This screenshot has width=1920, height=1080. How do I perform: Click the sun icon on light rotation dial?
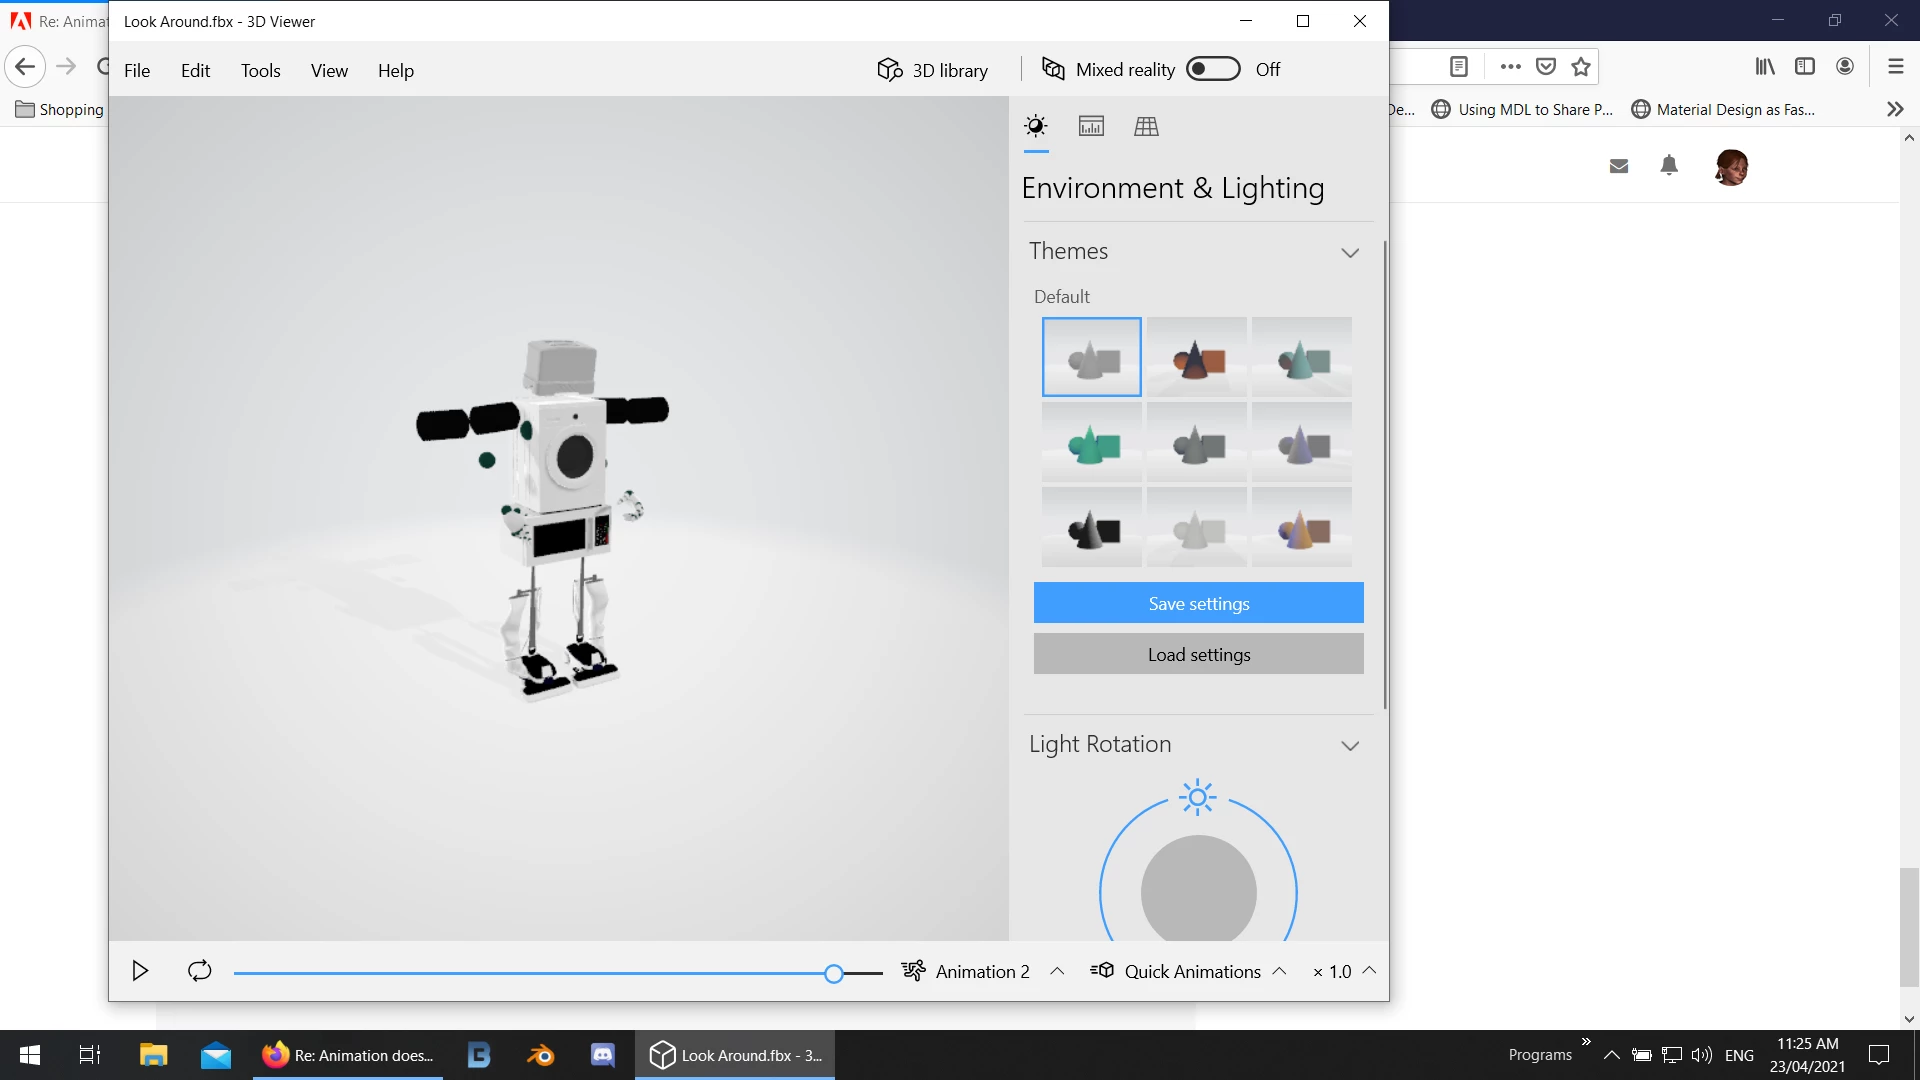[x=1197, y=797]
